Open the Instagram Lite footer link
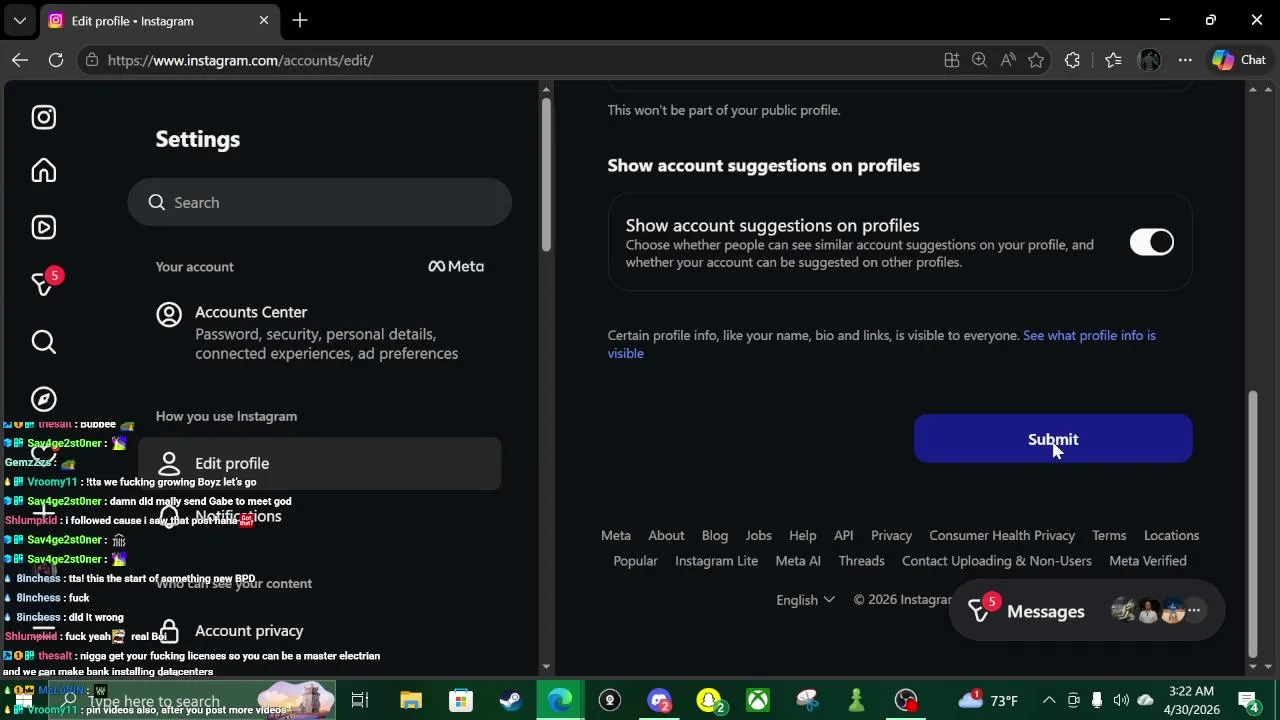Viewport: 1280px width, 720px height. pyautogui.click(x=716, y=561)
